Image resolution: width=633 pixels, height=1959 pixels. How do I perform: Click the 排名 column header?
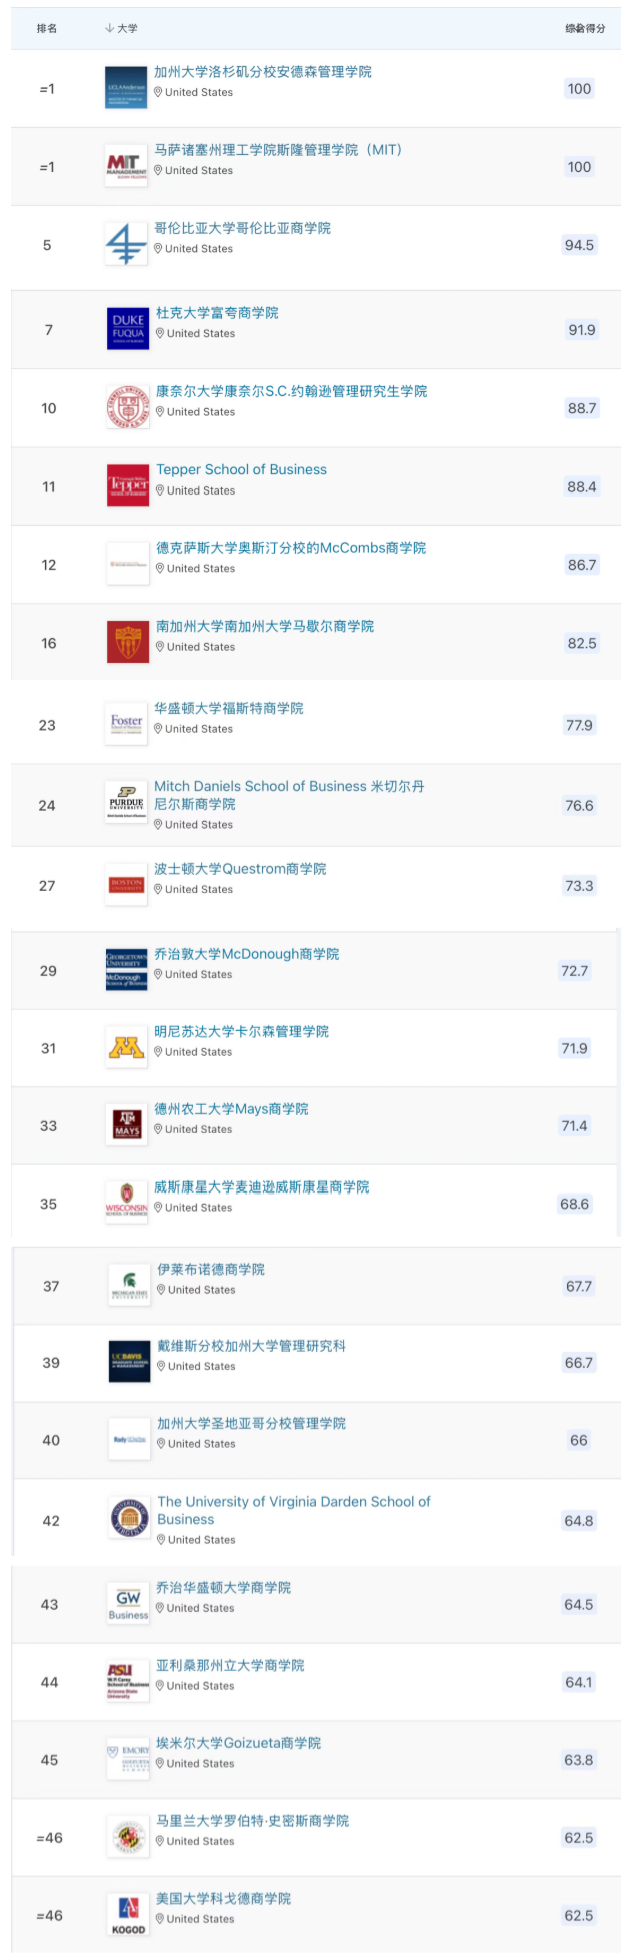47,28
